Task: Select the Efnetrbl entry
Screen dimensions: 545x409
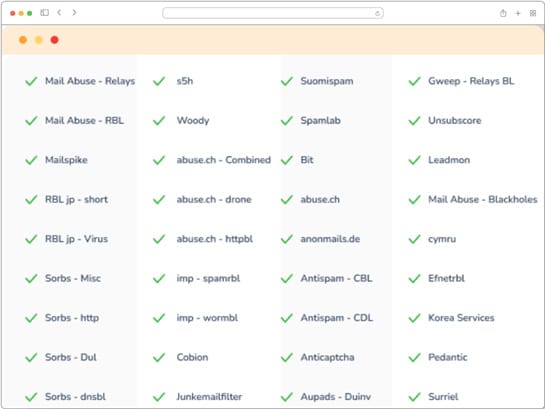Action: [x=446, y=278]
